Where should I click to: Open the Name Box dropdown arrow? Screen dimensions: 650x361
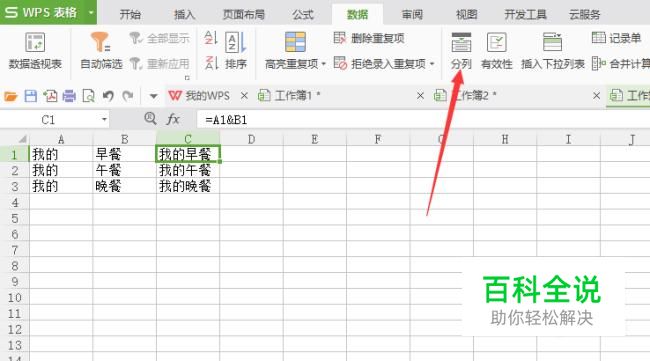pyautogui.click(x=104, y=120)
